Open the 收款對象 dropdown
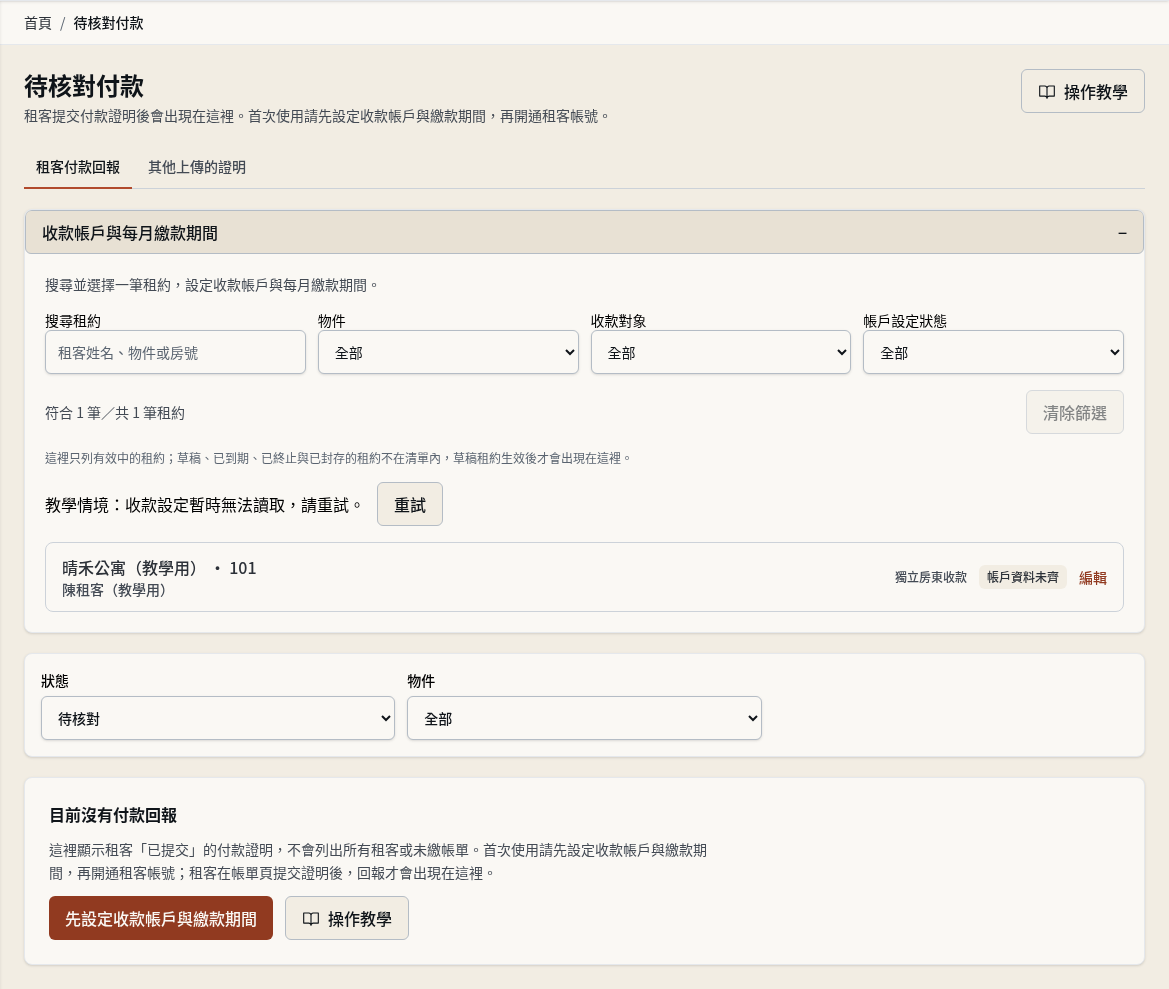Screen dimensions: 1169x989 [x=721, y=353]
